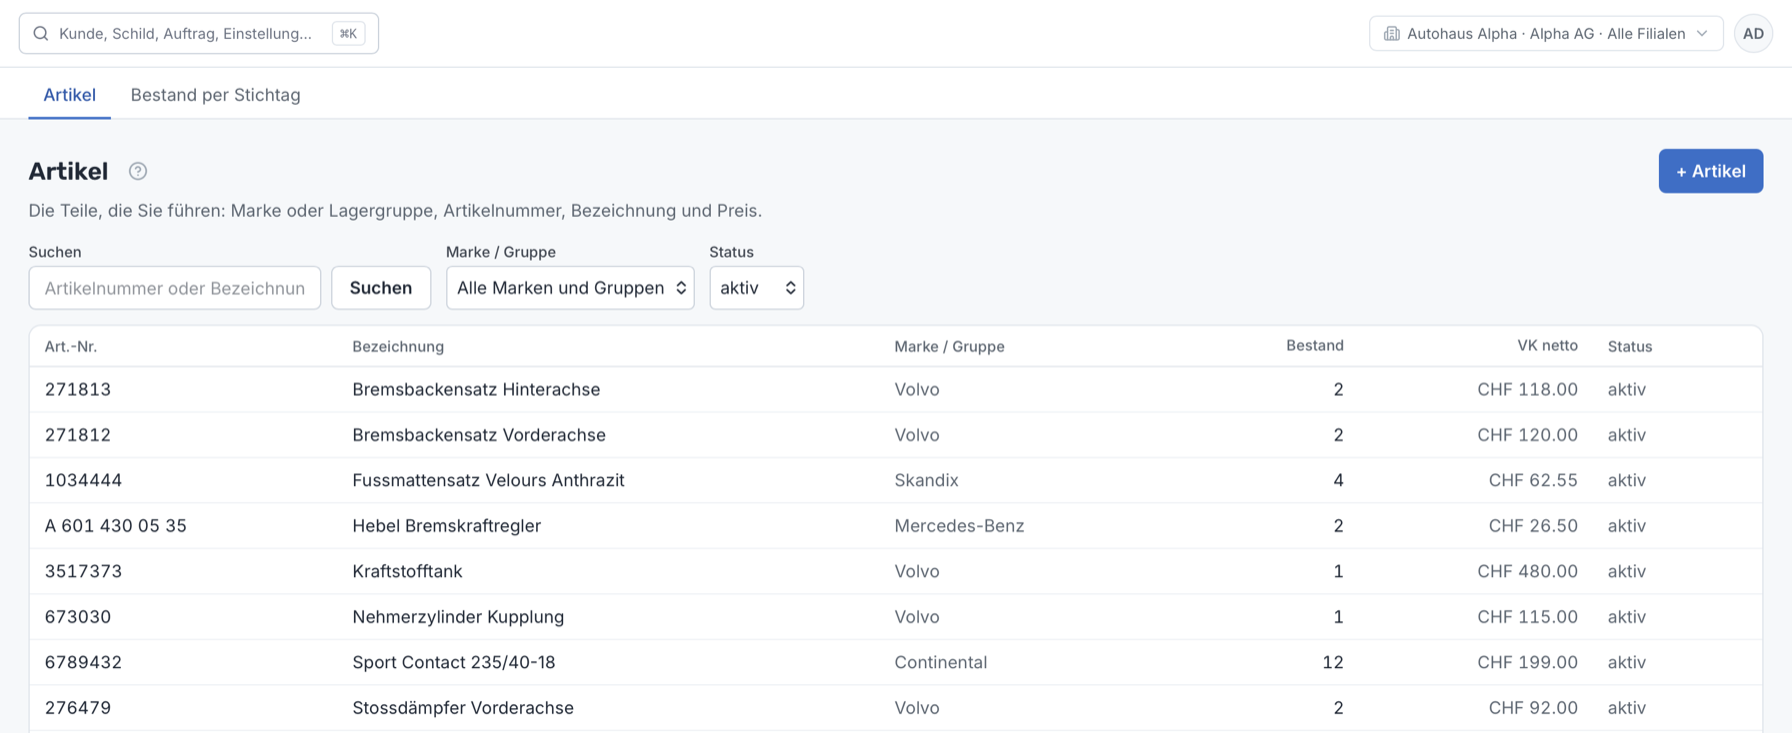This screenshot has width=1792, height=733.
Task: Click price CHF 199.00
Action: pos(1527,662)
